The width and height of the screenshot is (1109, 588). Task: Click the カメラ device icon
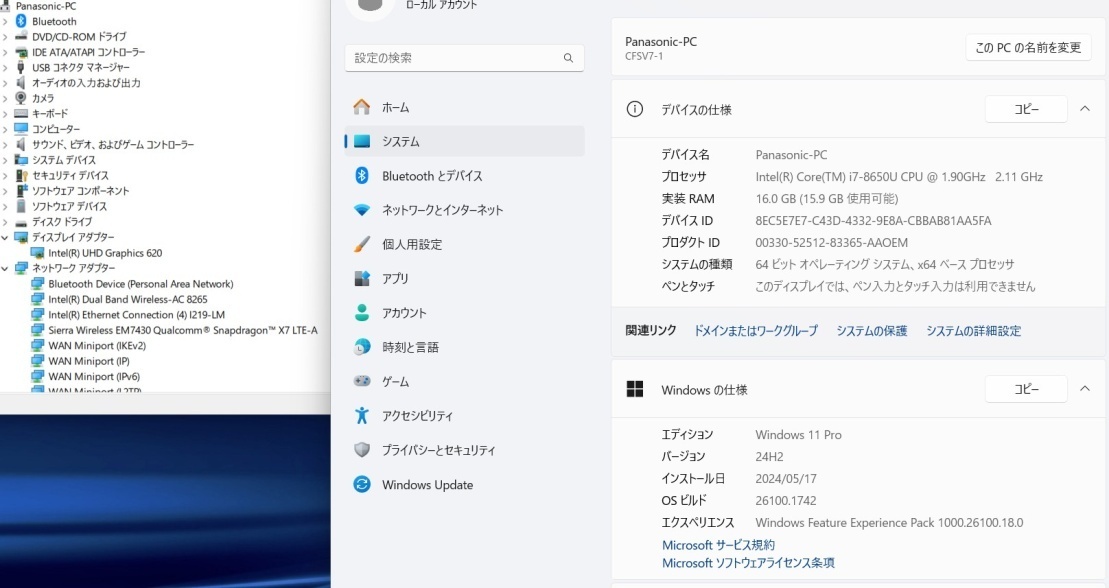click(21, 98)
